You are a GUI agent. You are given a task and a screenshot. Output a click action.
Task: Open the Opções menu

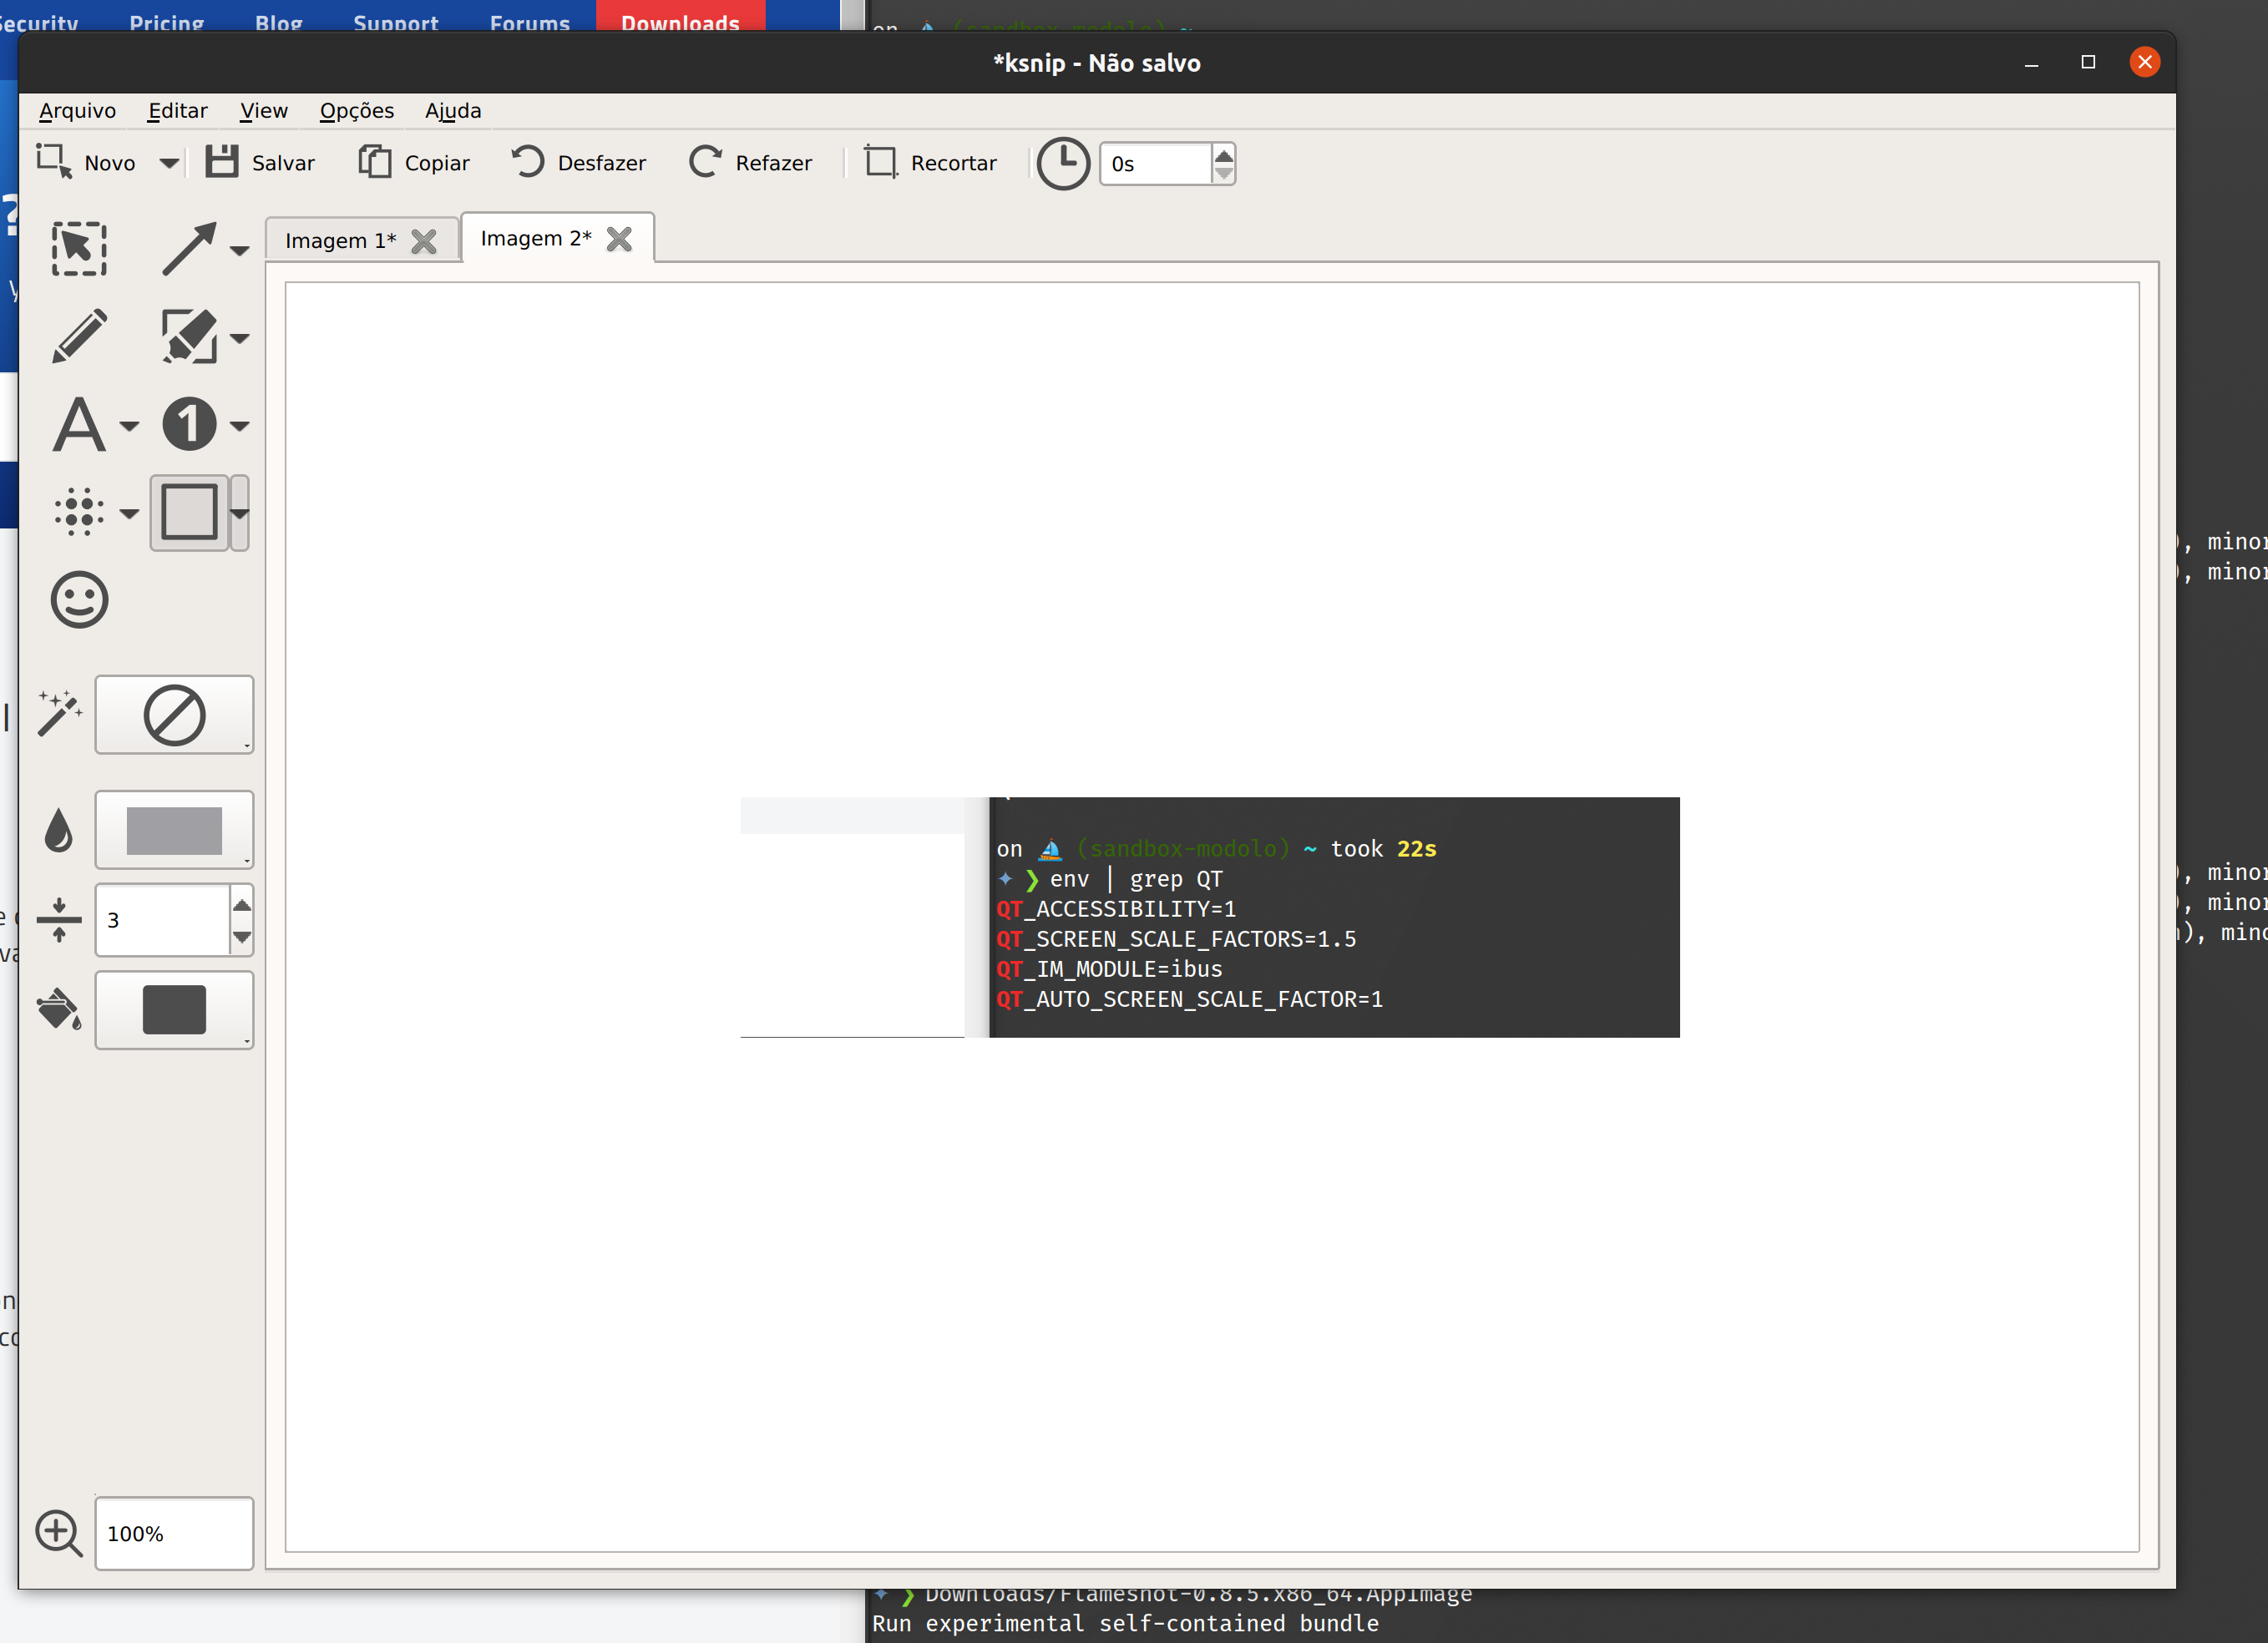[356, 111]
